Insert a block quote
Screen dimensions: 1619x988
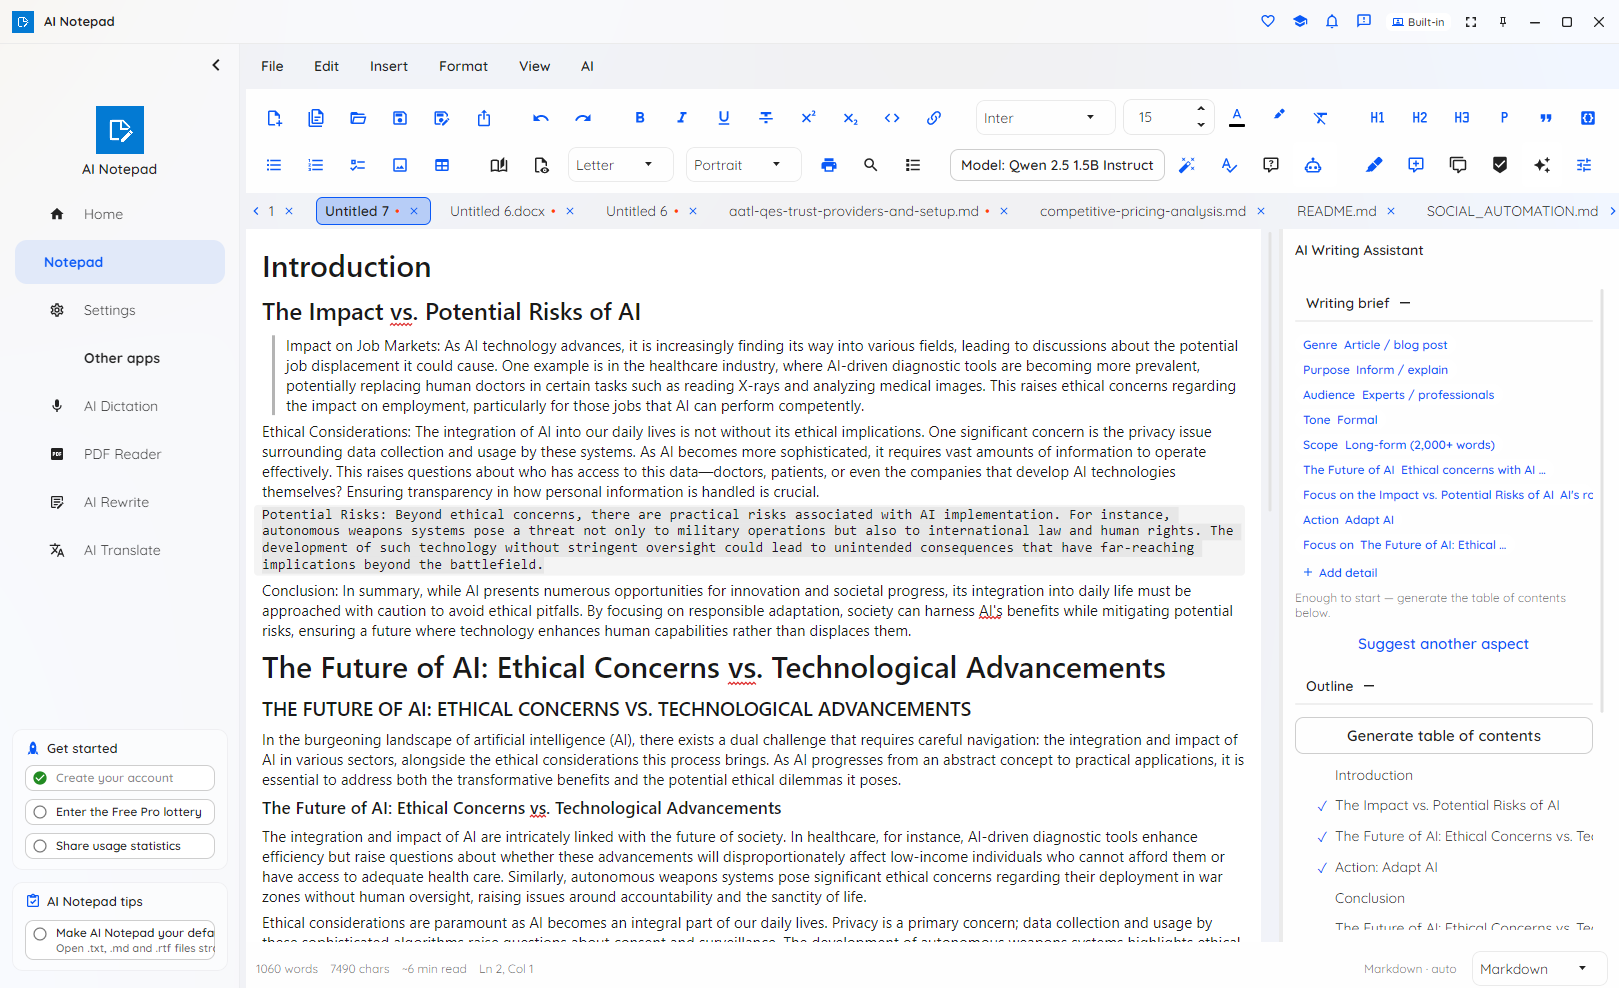click(x=1546, y=118)
